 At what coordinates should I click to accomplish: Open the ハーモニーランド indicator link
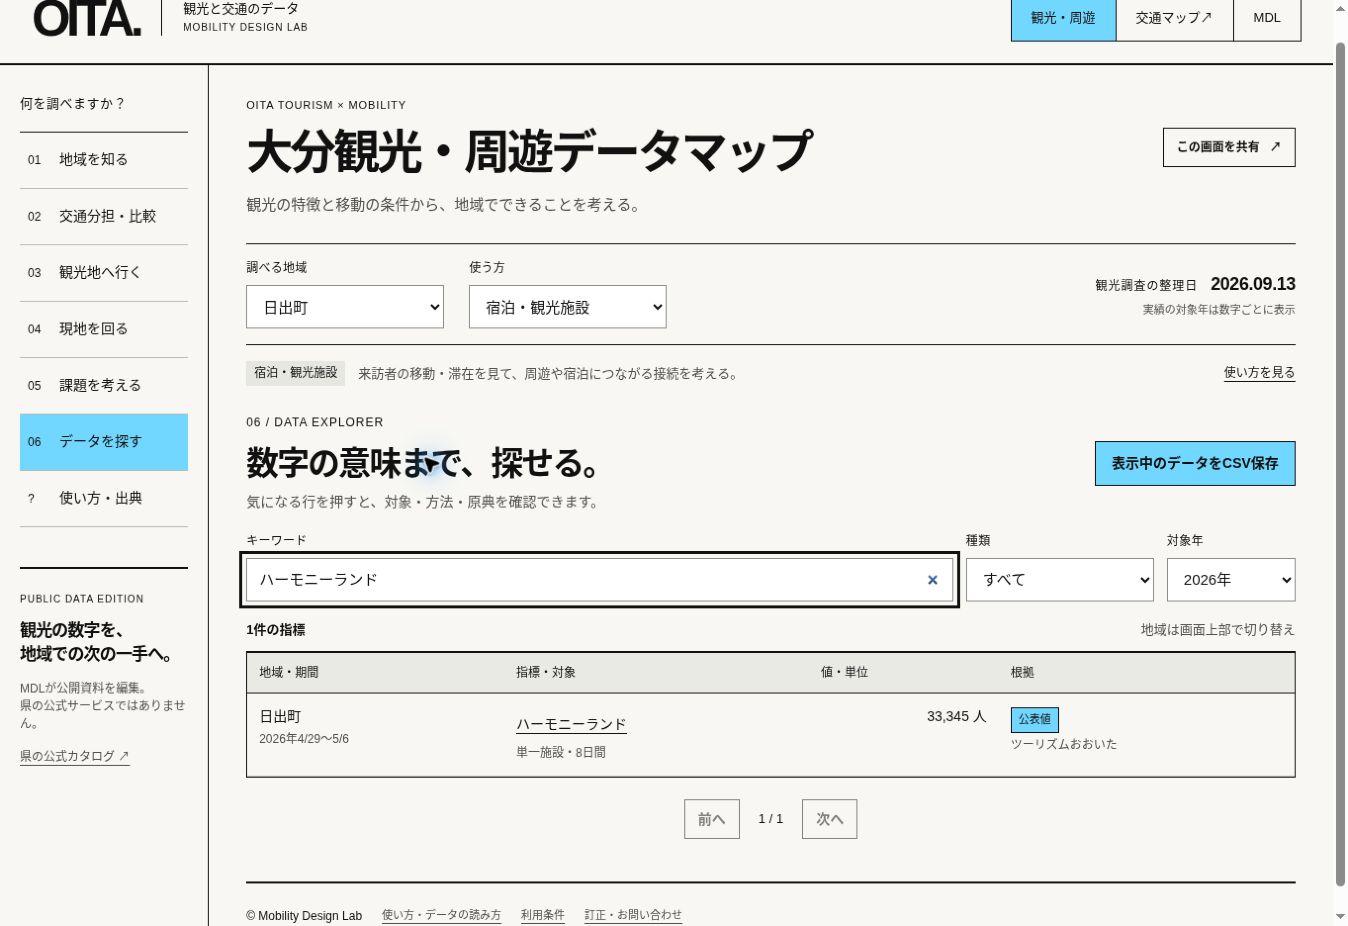(x=571, y=725)
